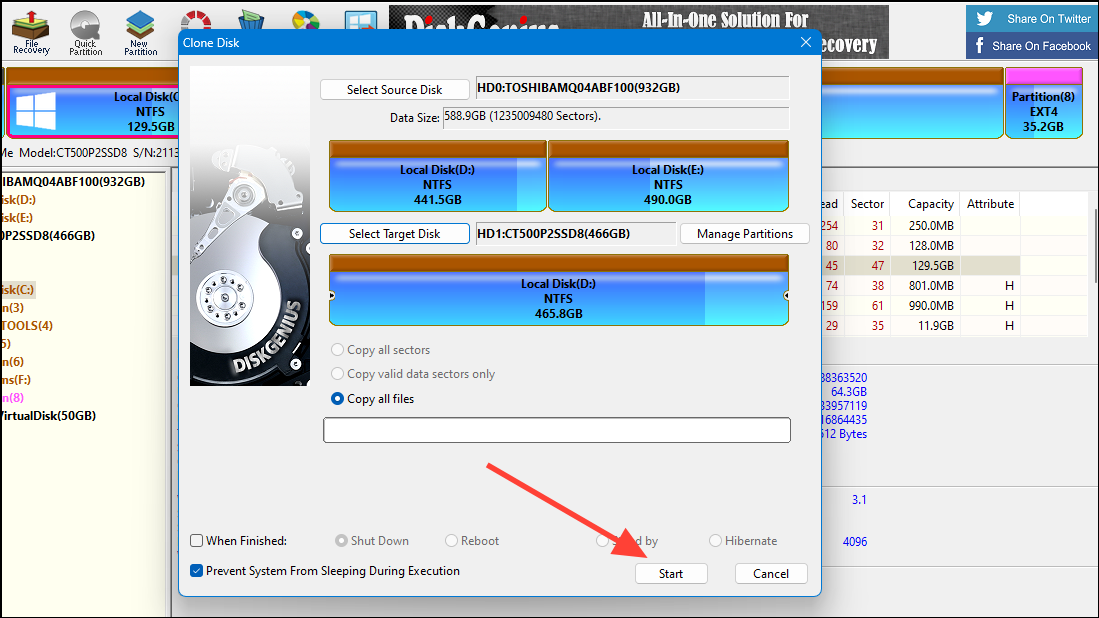Image resolution: width=1099 pixels, height=618 pixels.
Task: Click the Model:CT500P2SSD8 info text
Action: coord(73,153)
